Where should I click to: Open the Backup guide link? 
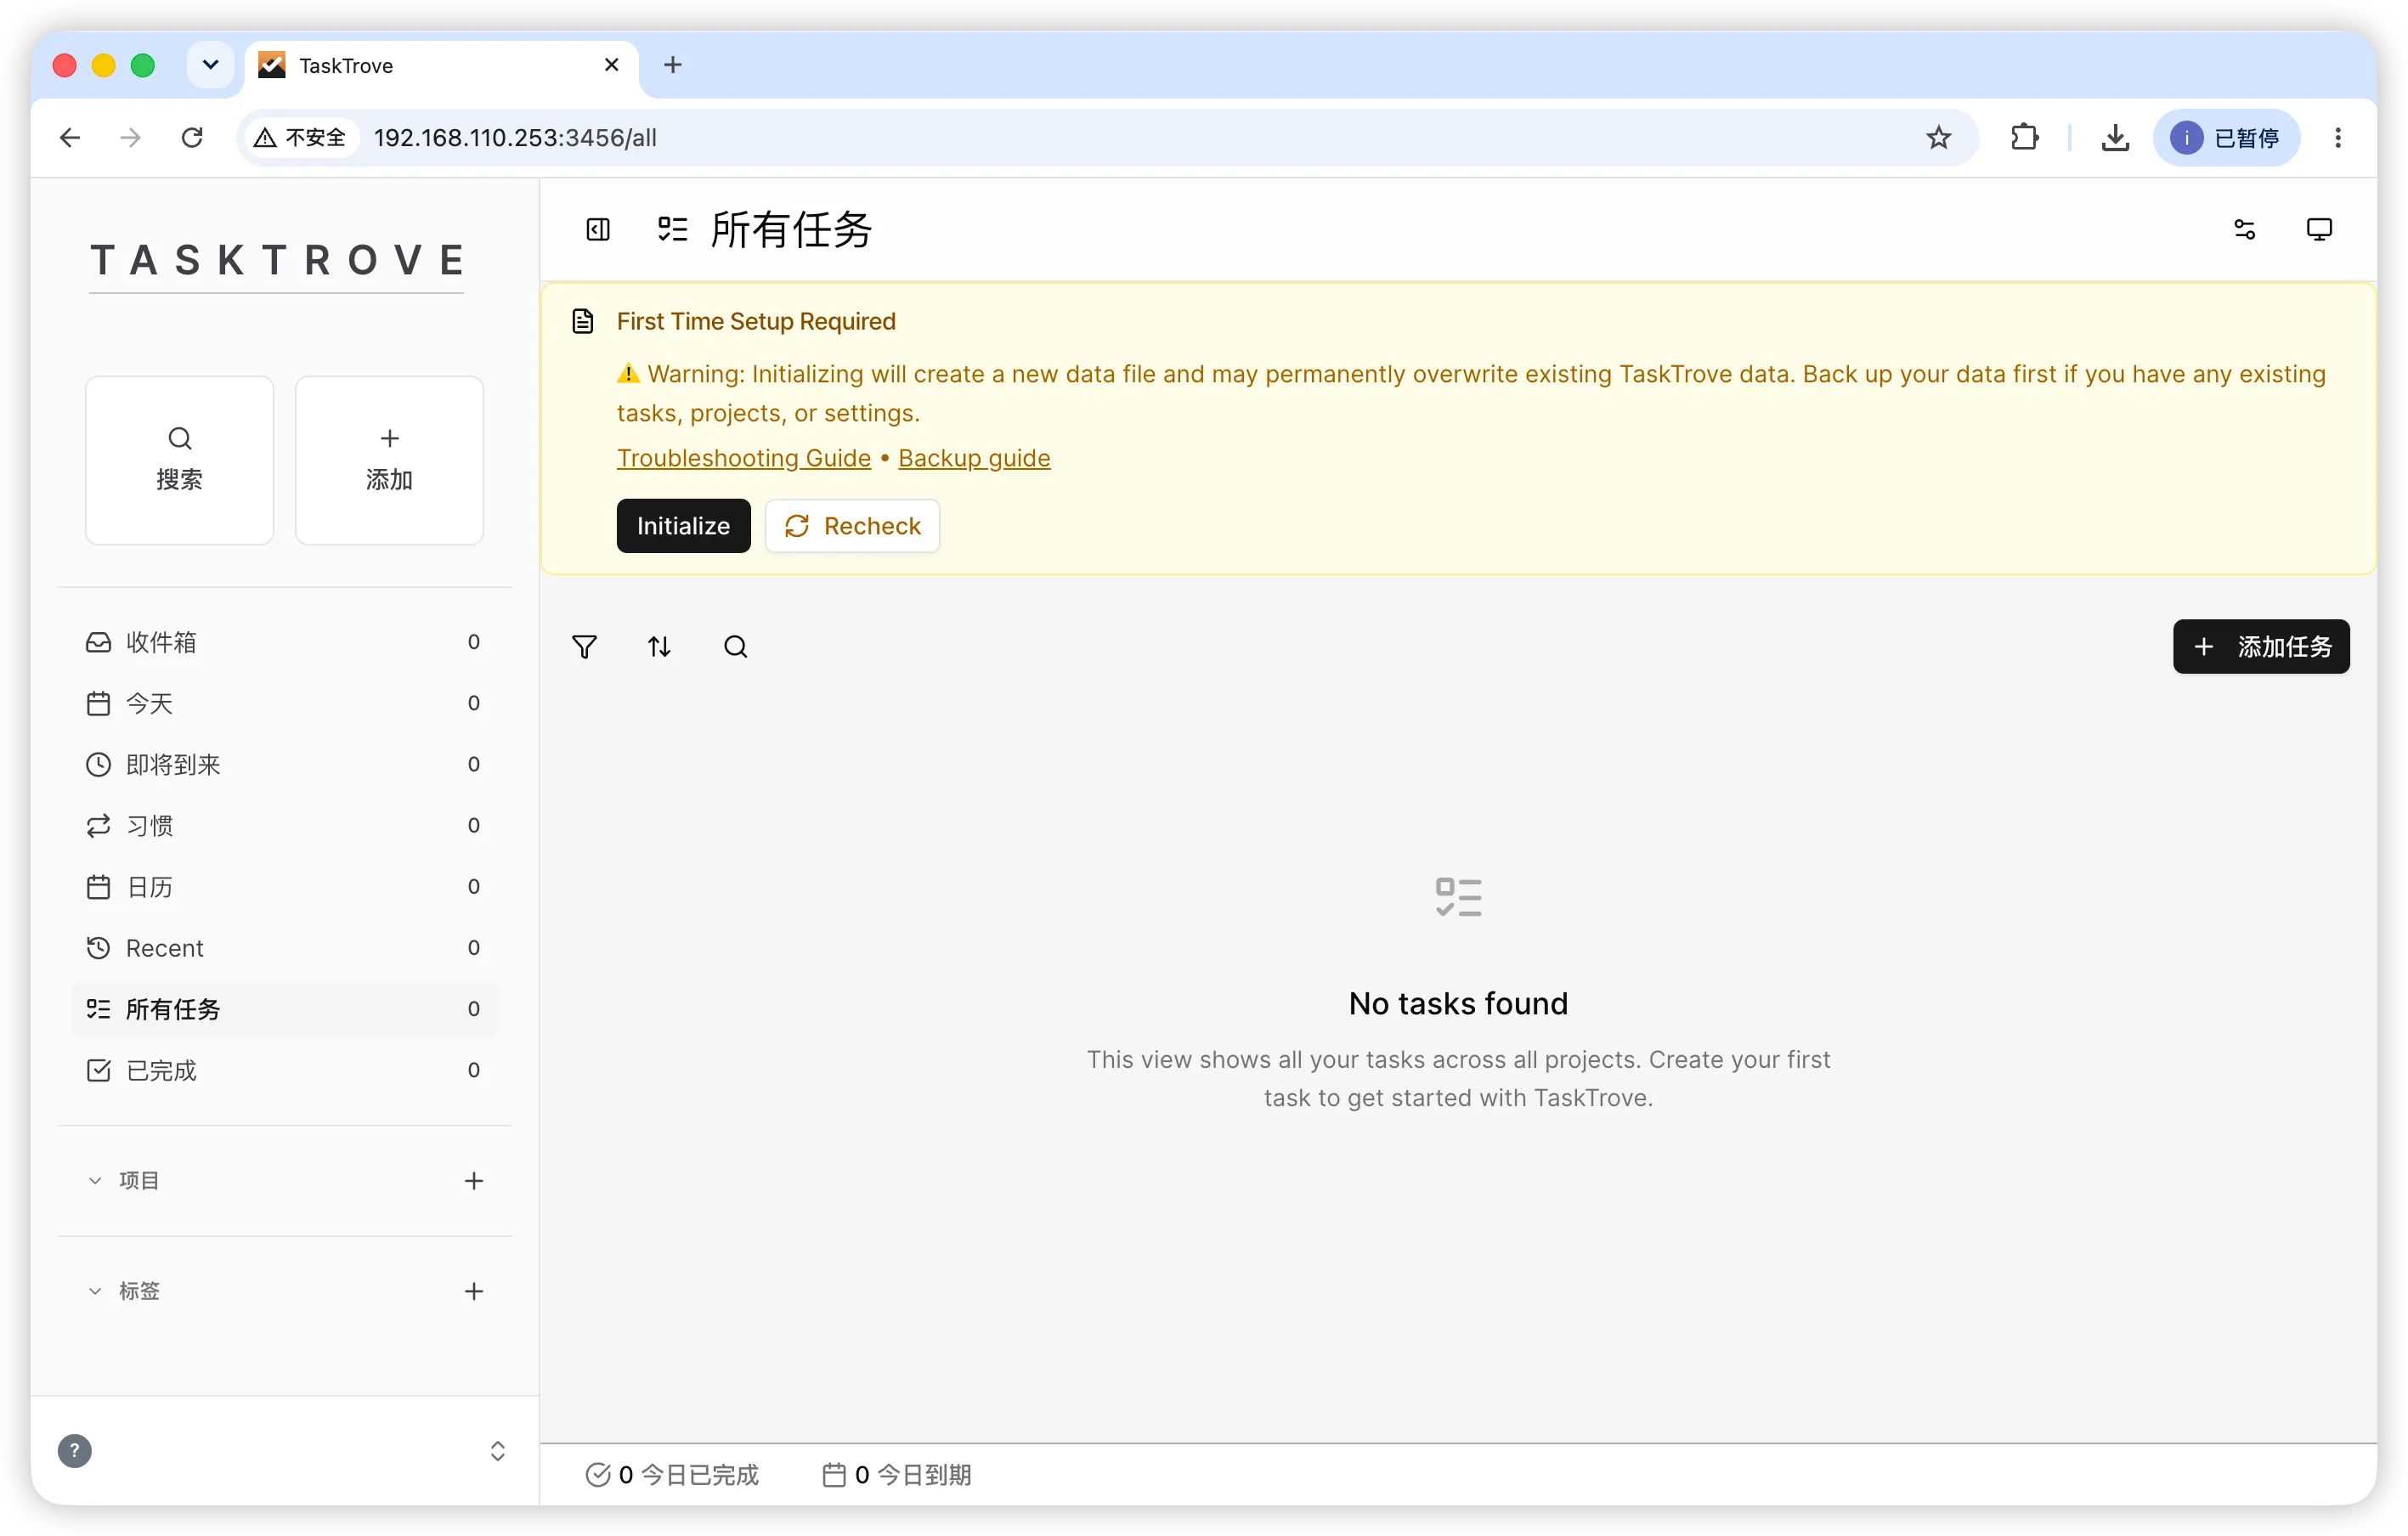click(x=974, y=458)
